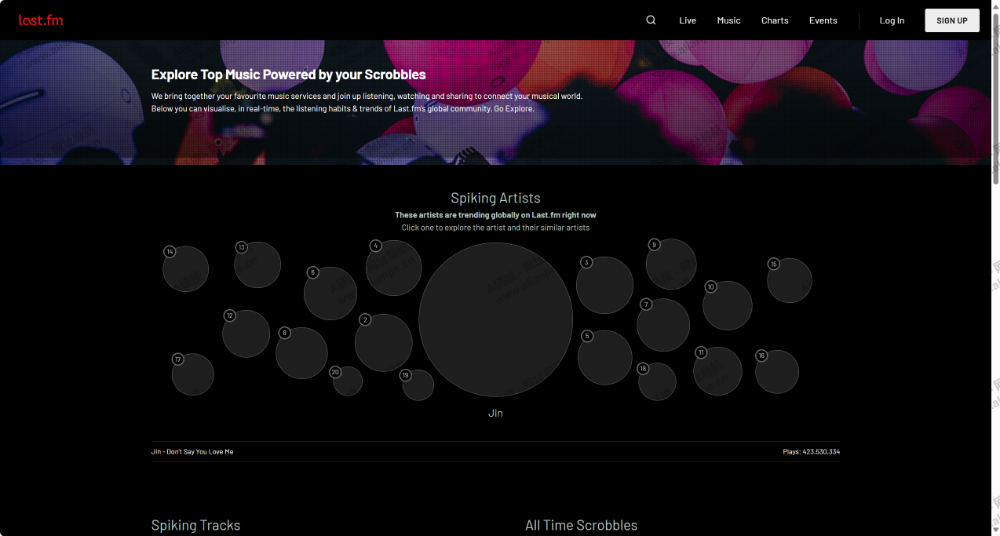Open the Live menu item

687,20
